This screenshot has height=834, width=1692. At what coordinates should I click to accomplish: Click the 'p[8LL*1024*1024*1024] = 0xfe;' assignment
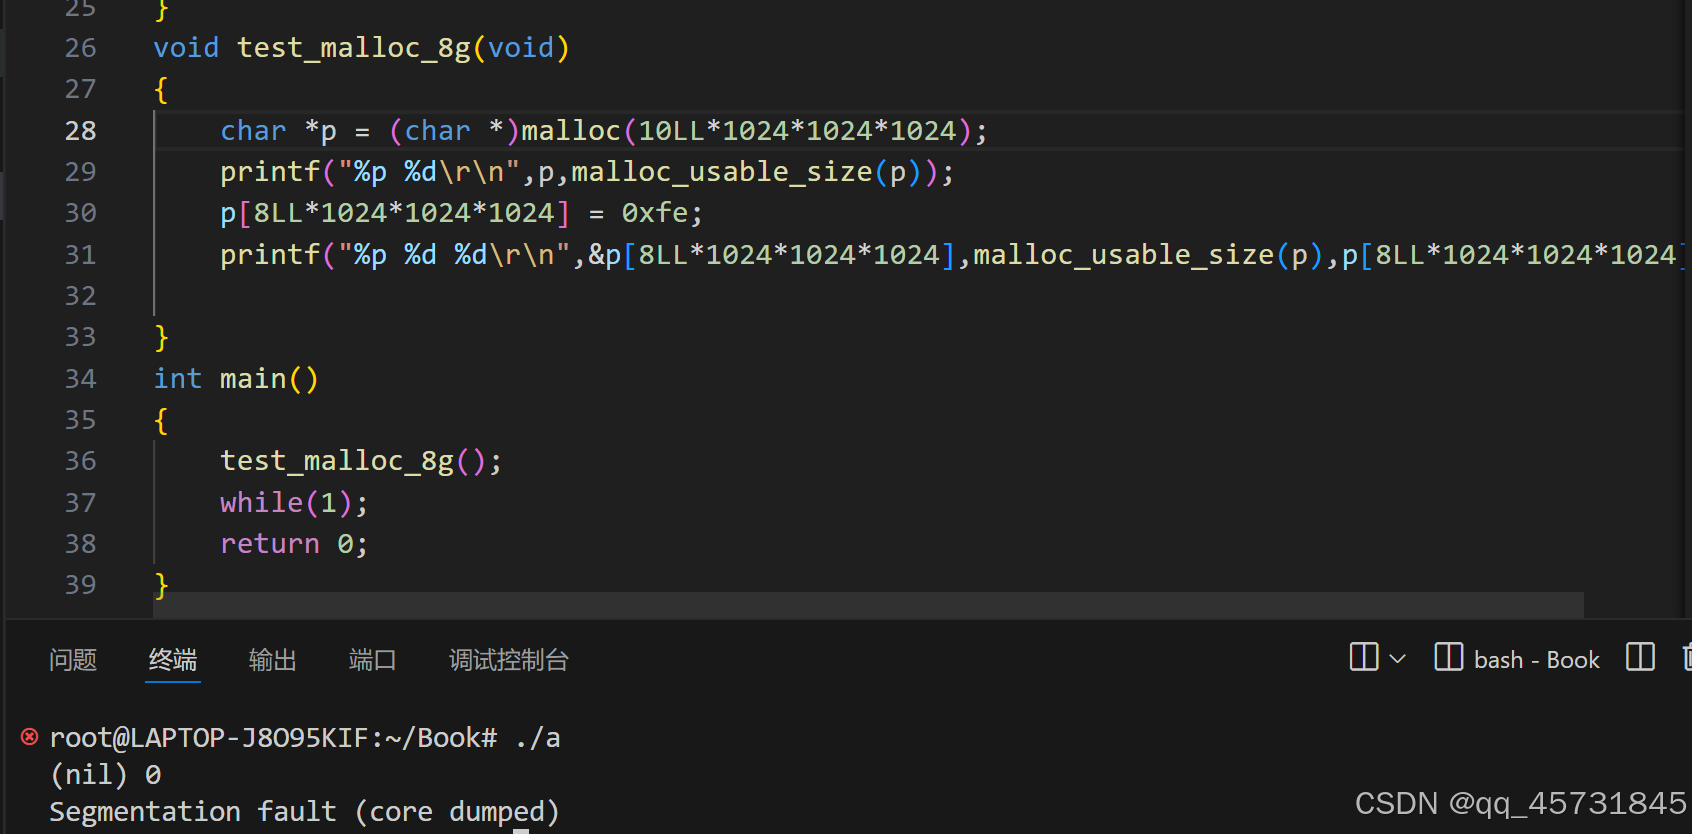[462, 213]
